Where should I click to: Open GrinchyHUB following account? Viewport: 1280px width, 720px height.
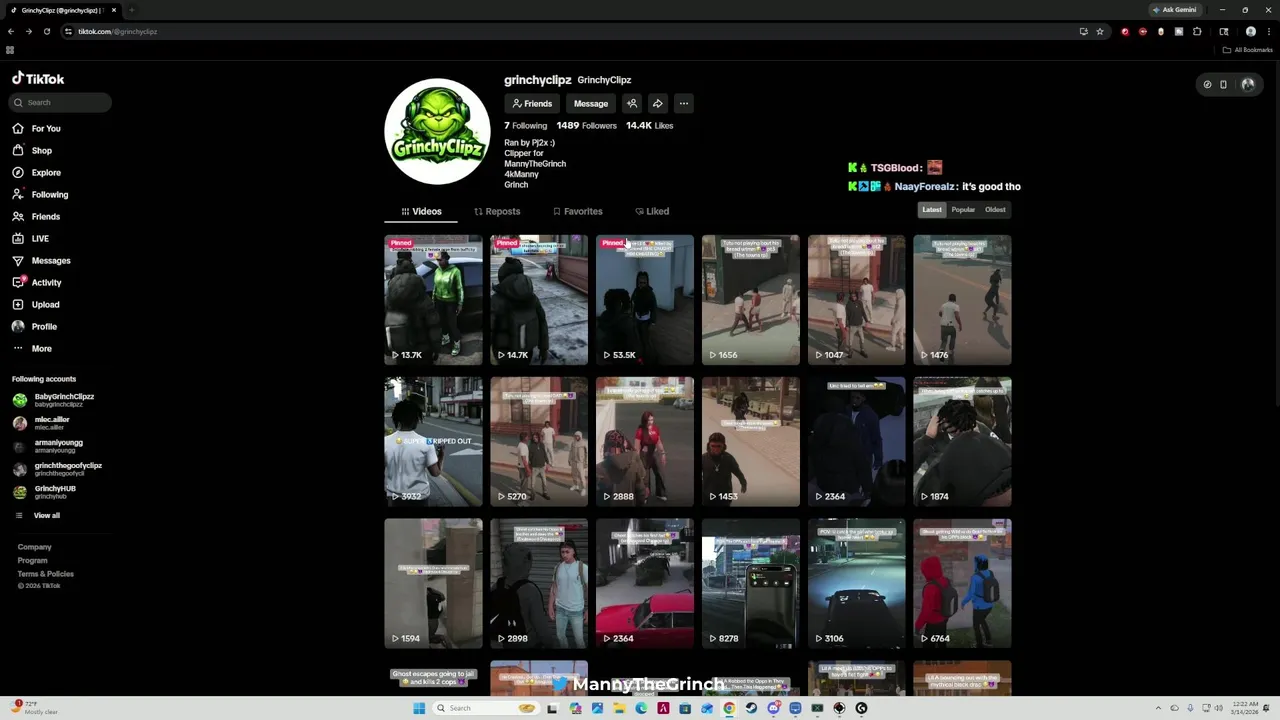click(x=45, y=492)
